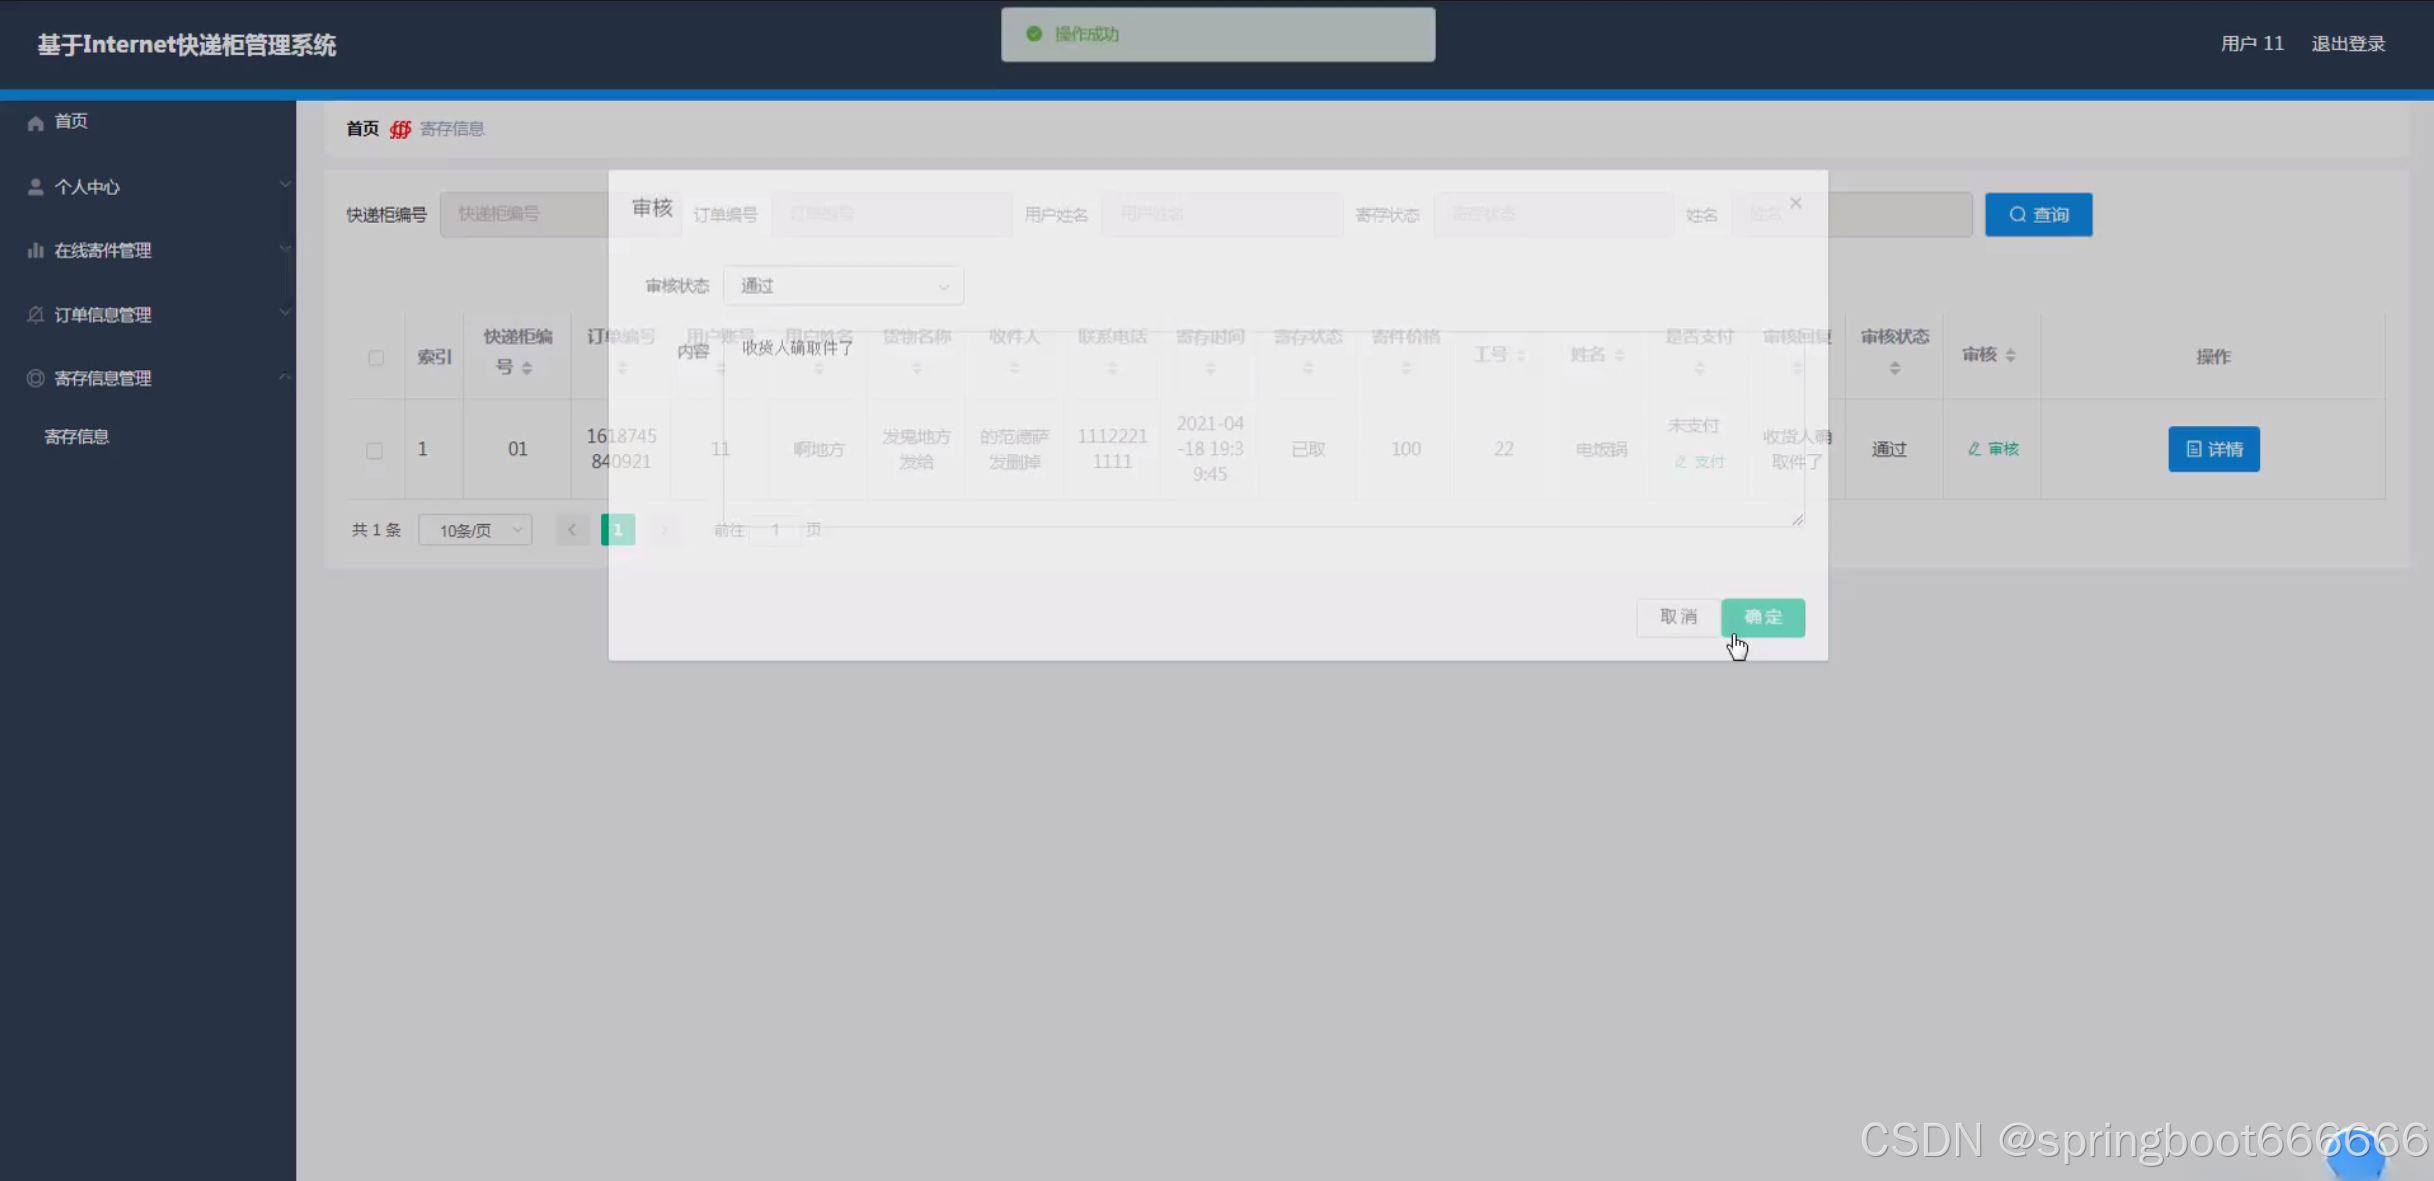Check the row 1 checkbox
The height and width of the screenshot is (1181, 2434).
point(374,450)
